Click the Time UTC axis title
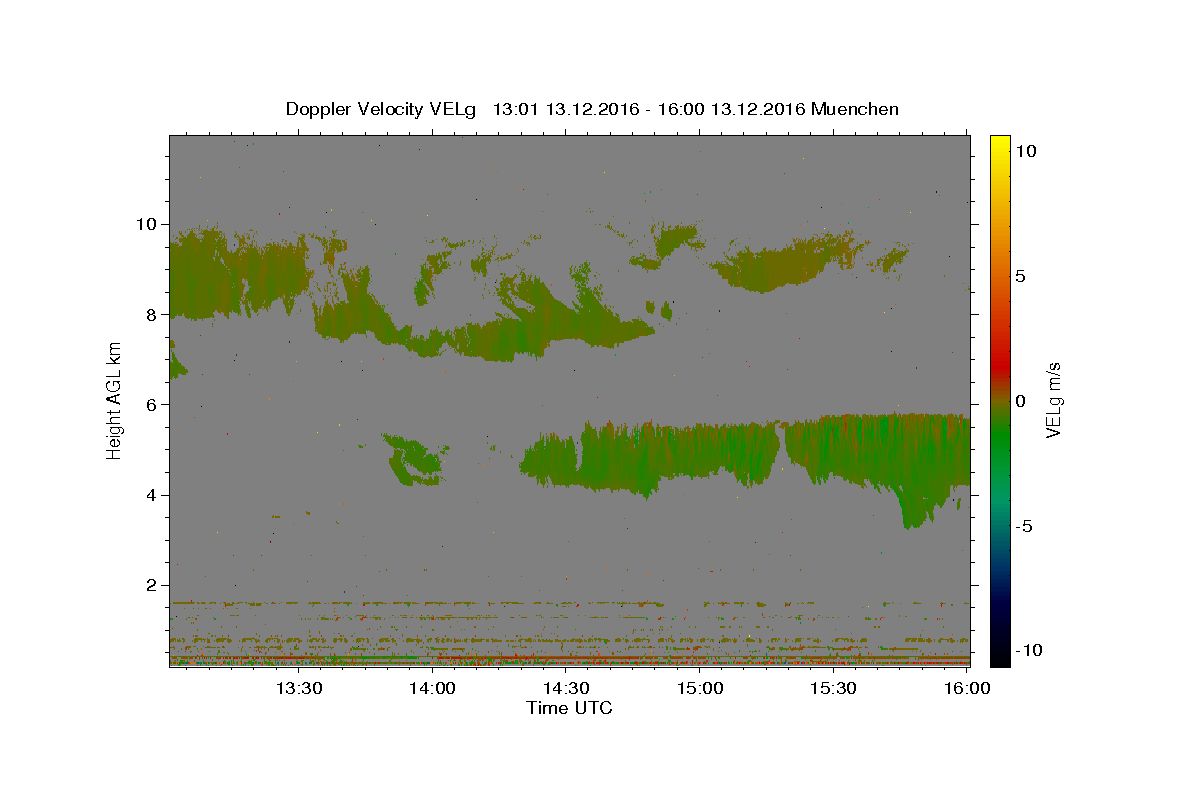 (569, 708)
